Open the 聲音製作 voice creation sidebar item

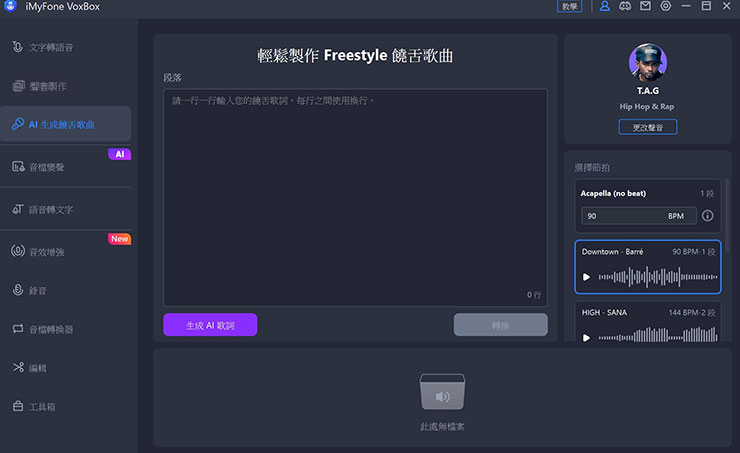(x=66, y=86)
